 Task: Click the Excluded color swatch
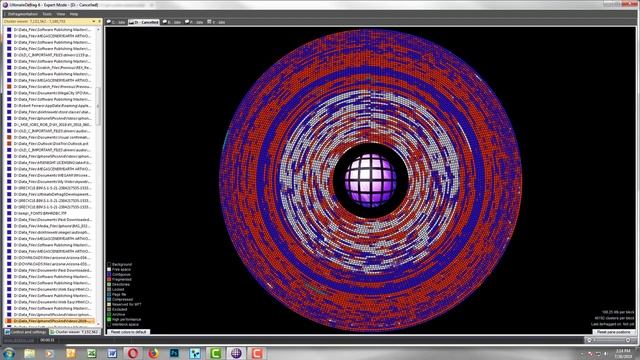(109, 309)
